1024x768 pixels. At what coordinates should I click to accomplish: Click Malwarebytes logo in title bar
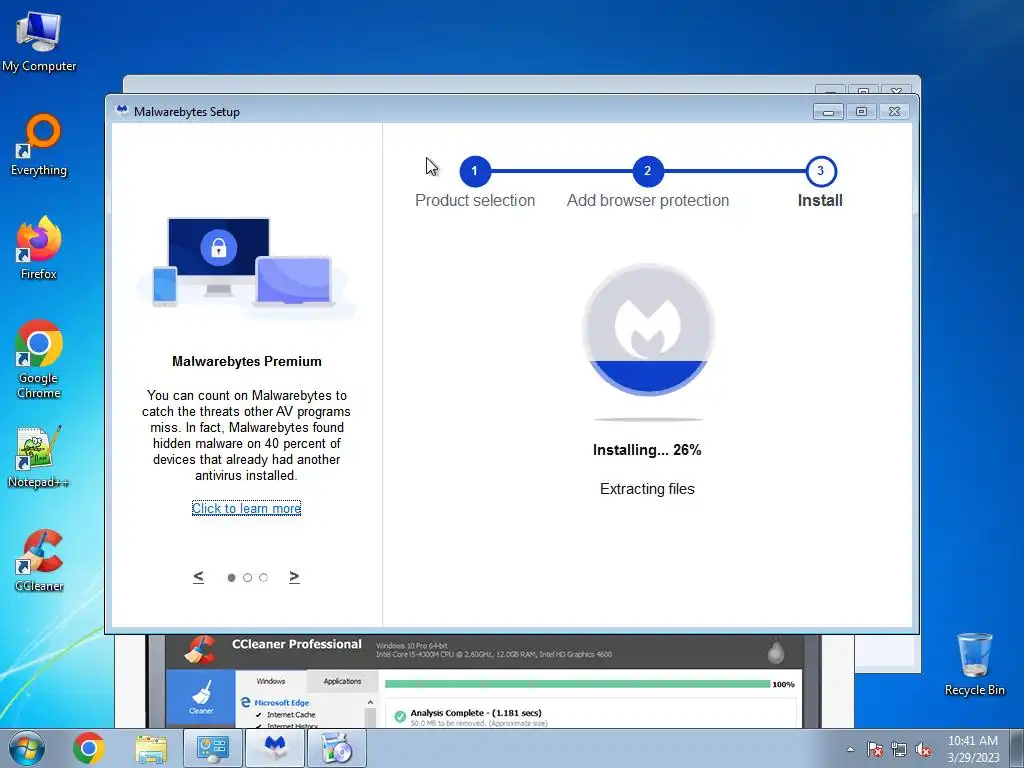pyautogui.click(x=122, y=111)
